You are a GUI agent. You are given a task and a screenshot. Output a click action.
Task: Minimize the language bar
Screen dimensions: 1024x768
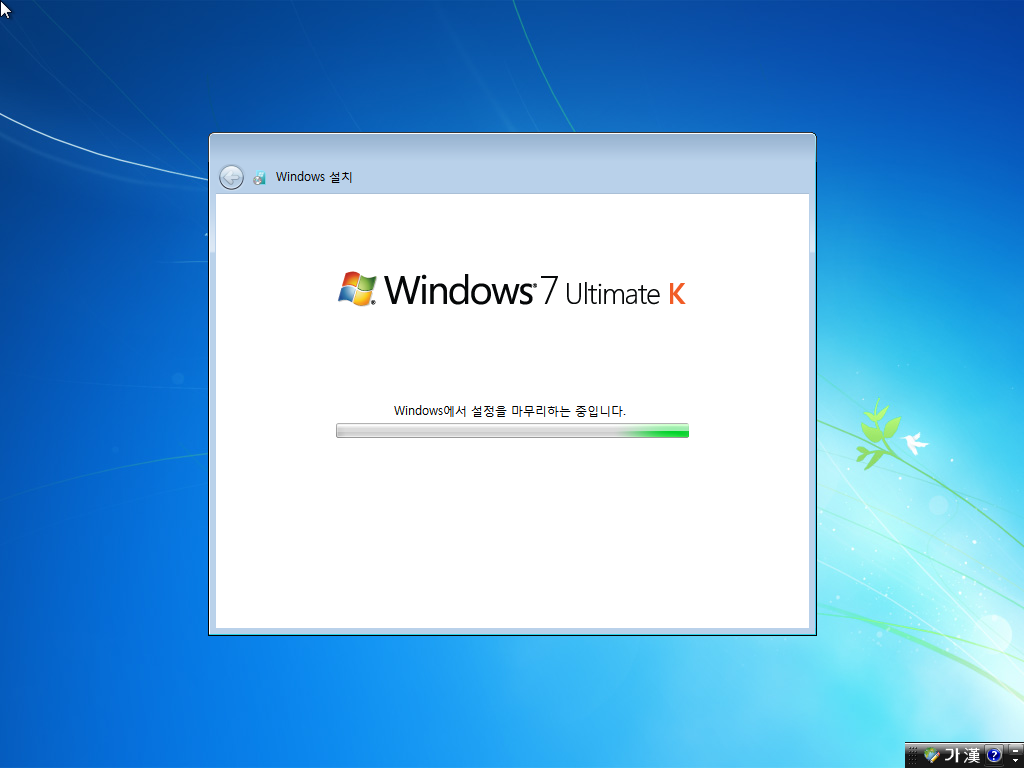click(1014, 750)
